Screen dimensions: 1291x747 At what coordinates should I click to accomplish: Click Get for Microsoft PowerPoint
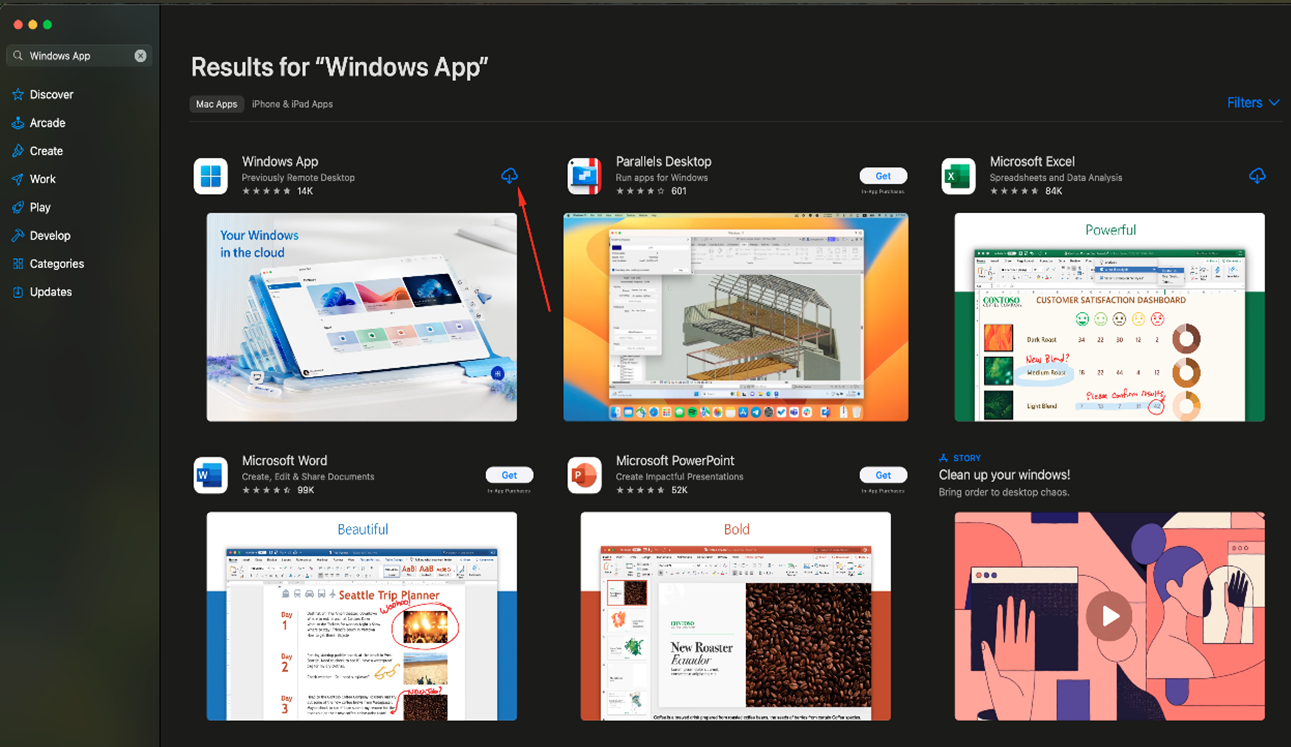(883, 475)
